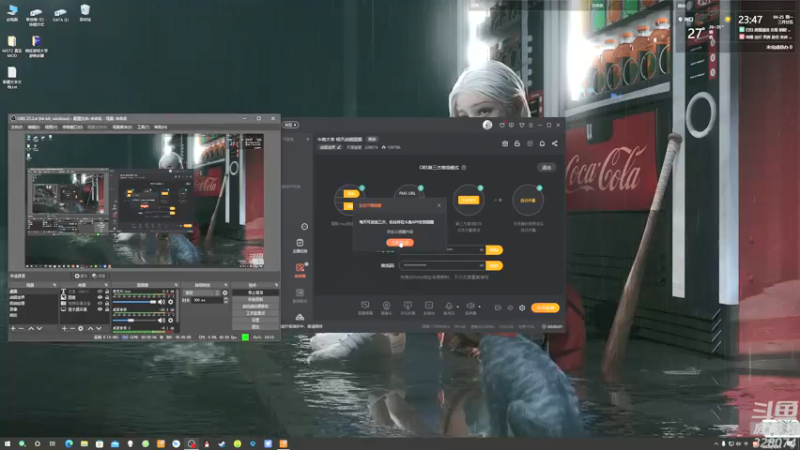Open the third menu in OBS menu bar
The height and width of the screenshot is (450, 800).
[x=51, y=127]
